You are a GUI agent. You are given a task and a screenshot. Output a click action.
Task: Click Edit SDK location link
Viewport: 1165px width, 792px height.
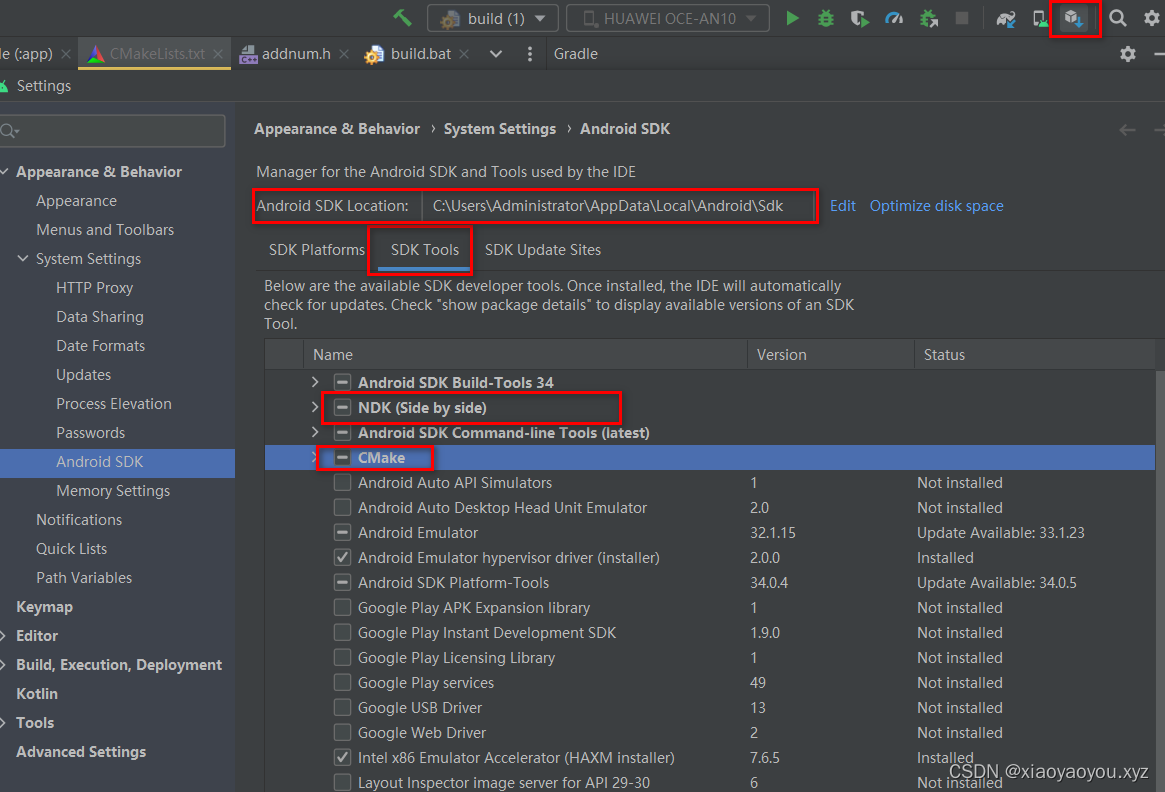click(843, 206)
